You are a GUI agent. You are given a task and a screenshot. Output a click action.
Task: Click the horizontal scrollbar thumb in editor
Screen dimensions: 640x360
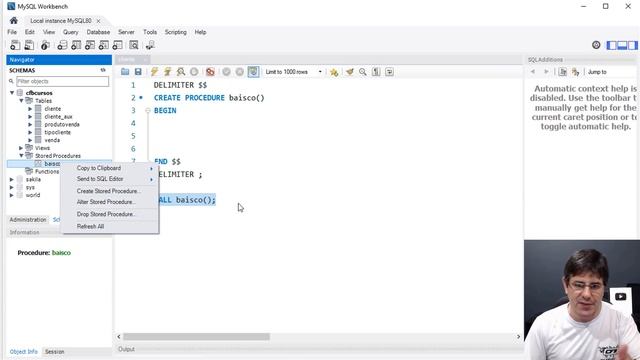(x=196, y=337)
